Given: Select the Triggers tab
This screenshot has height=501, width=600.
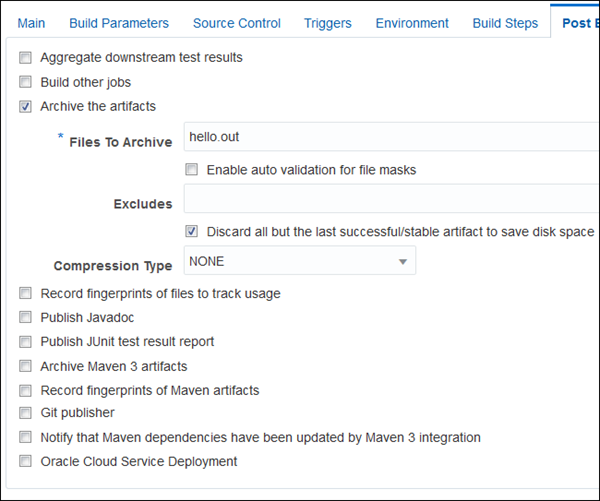Looking at the screenshot, I should tap(328, 23).
